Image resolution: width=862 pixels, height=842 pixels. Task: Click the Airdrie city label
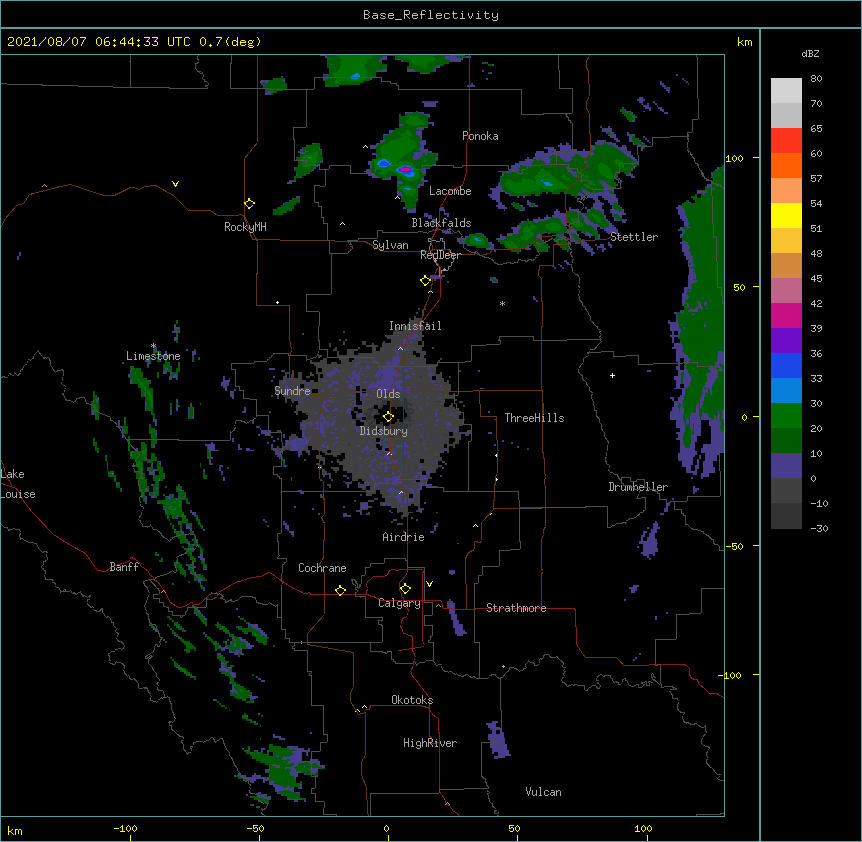tap(403, 537)
